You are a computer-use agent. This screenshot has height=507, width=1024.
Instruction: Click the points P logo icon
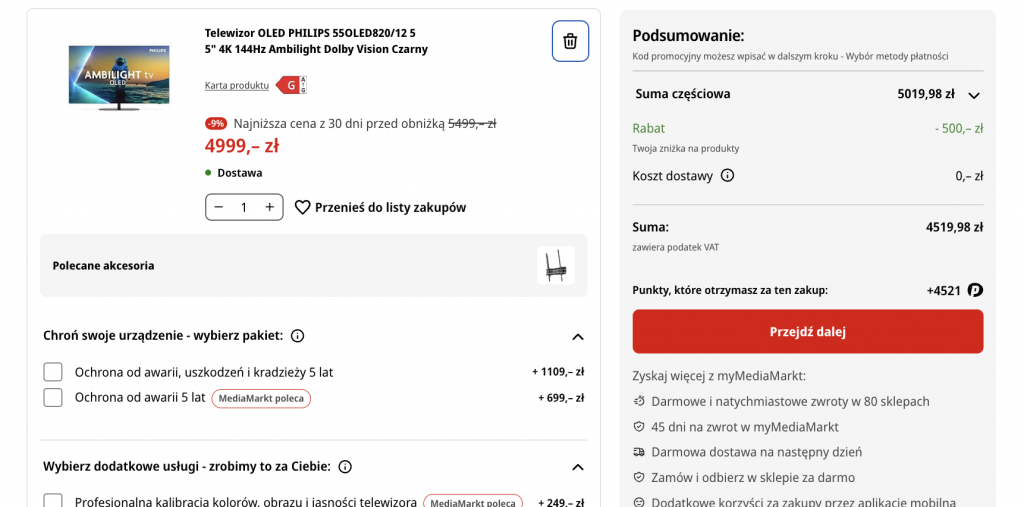tap(975, 290)
